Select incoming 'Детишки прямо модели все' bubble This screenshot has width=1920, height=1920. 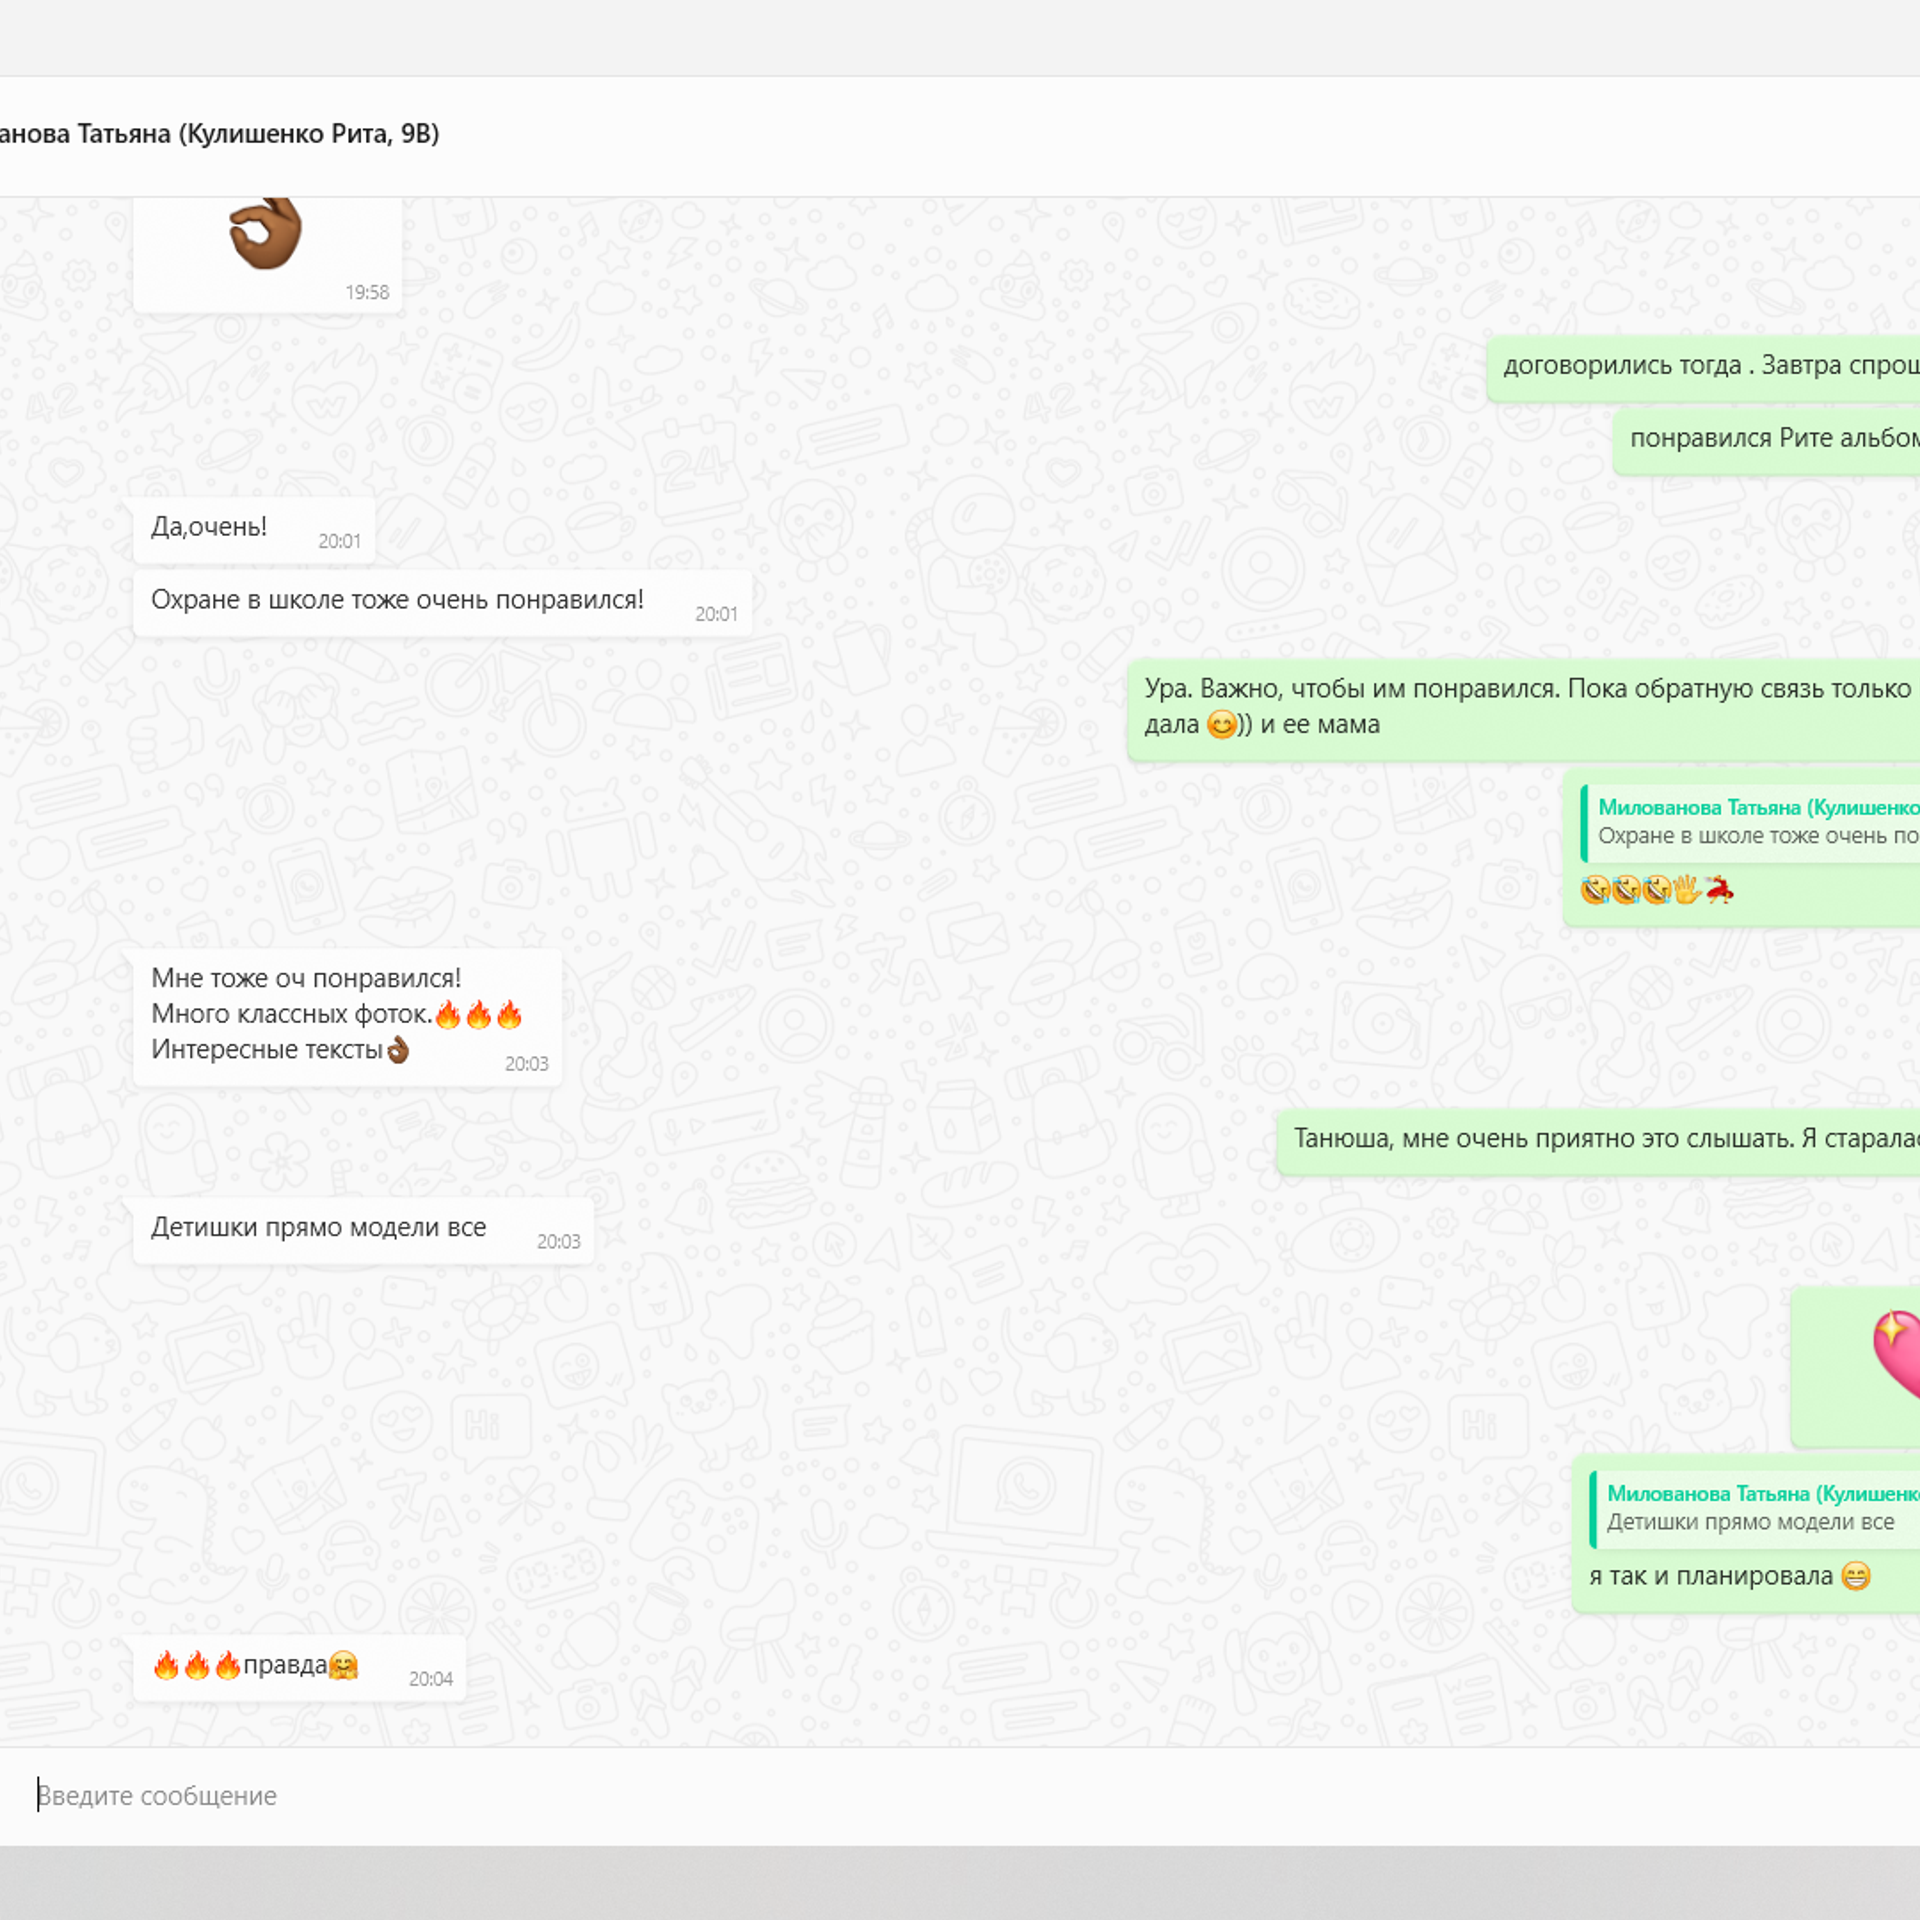tap(318, 1228)
